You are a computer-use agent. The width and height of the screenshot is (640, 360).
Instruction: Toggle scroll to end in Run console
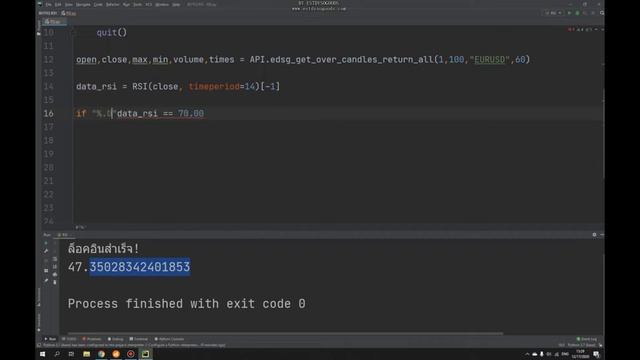tap(55, 267)
